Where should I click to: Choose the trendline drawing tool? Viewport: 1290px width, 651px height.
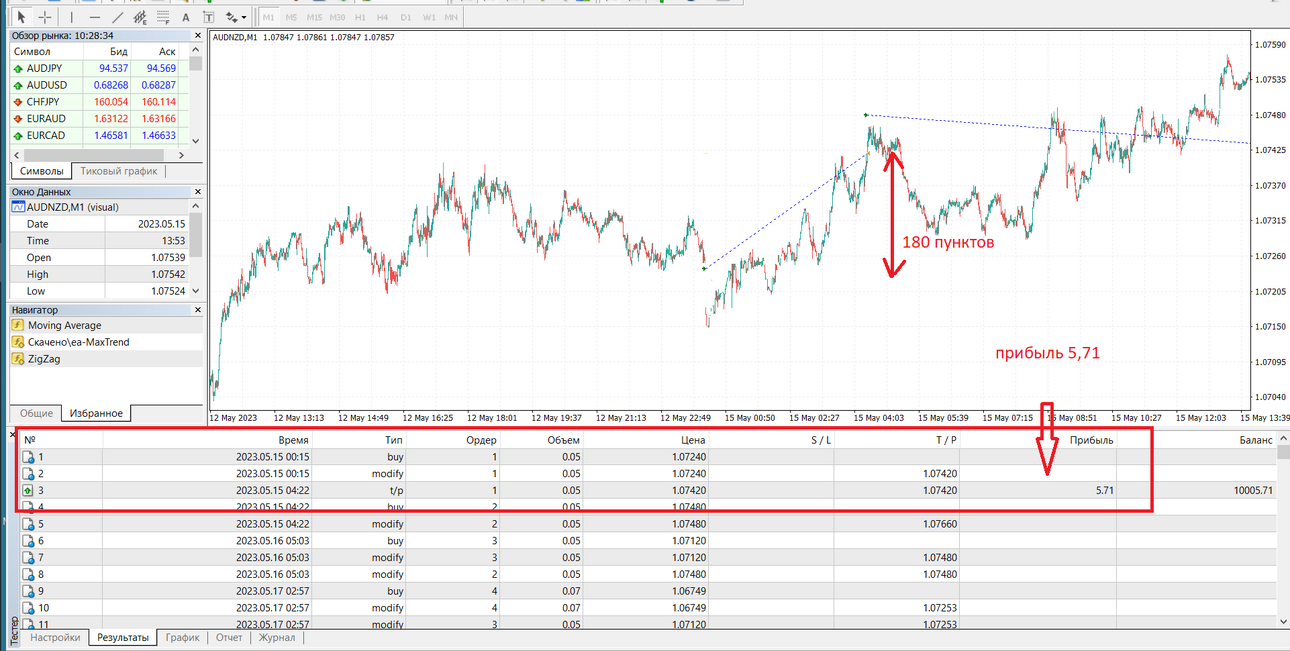click(118, 17)
